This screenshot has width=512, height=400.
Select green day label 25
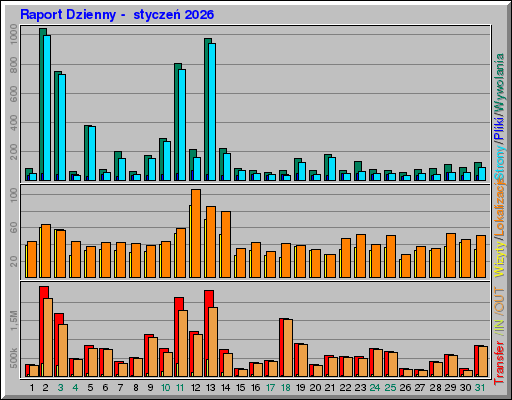(x=390, y=388)
